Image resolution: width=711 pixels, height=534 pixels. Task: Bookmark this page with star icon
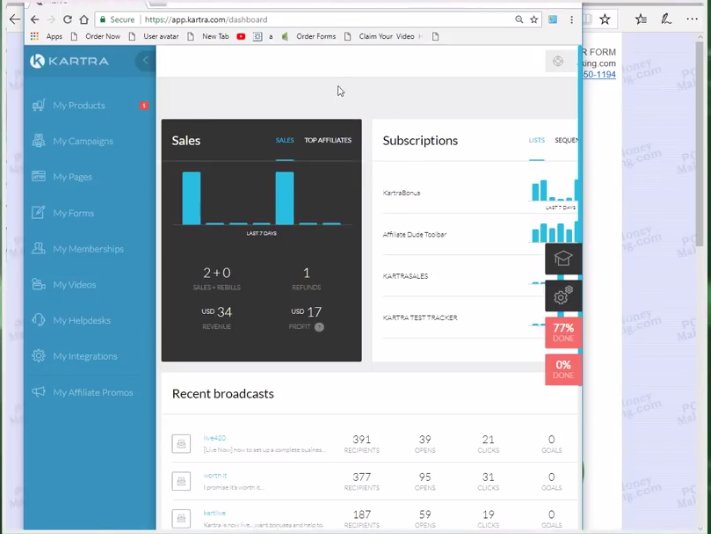click(x=534, y=19)
